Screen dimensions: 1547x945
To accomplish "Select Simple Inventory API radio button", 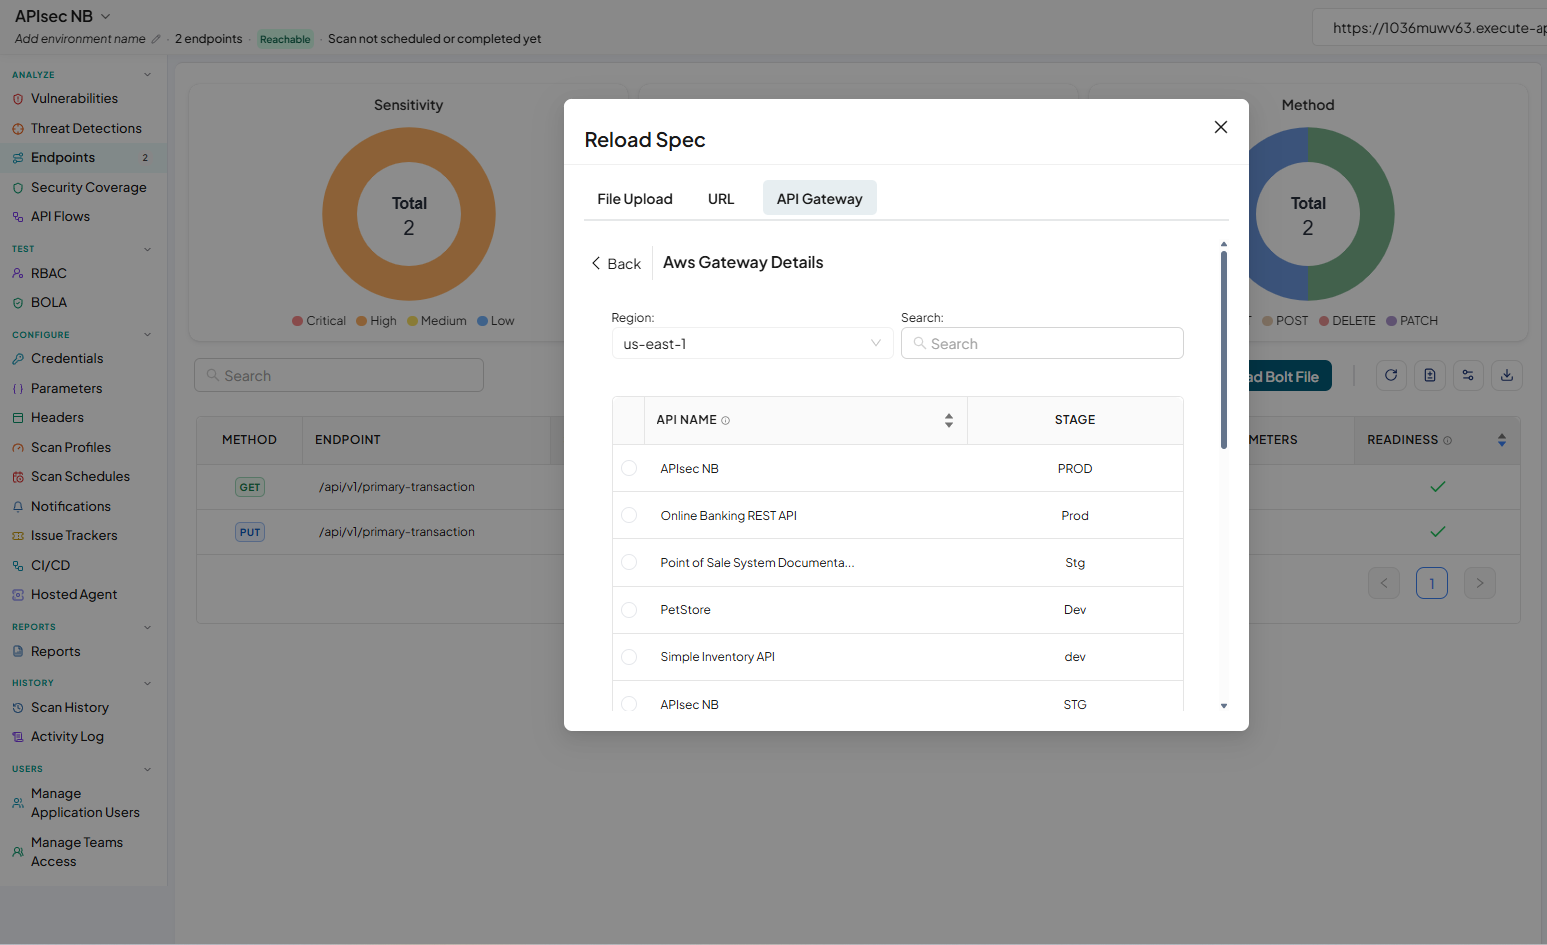I will 629,657.
